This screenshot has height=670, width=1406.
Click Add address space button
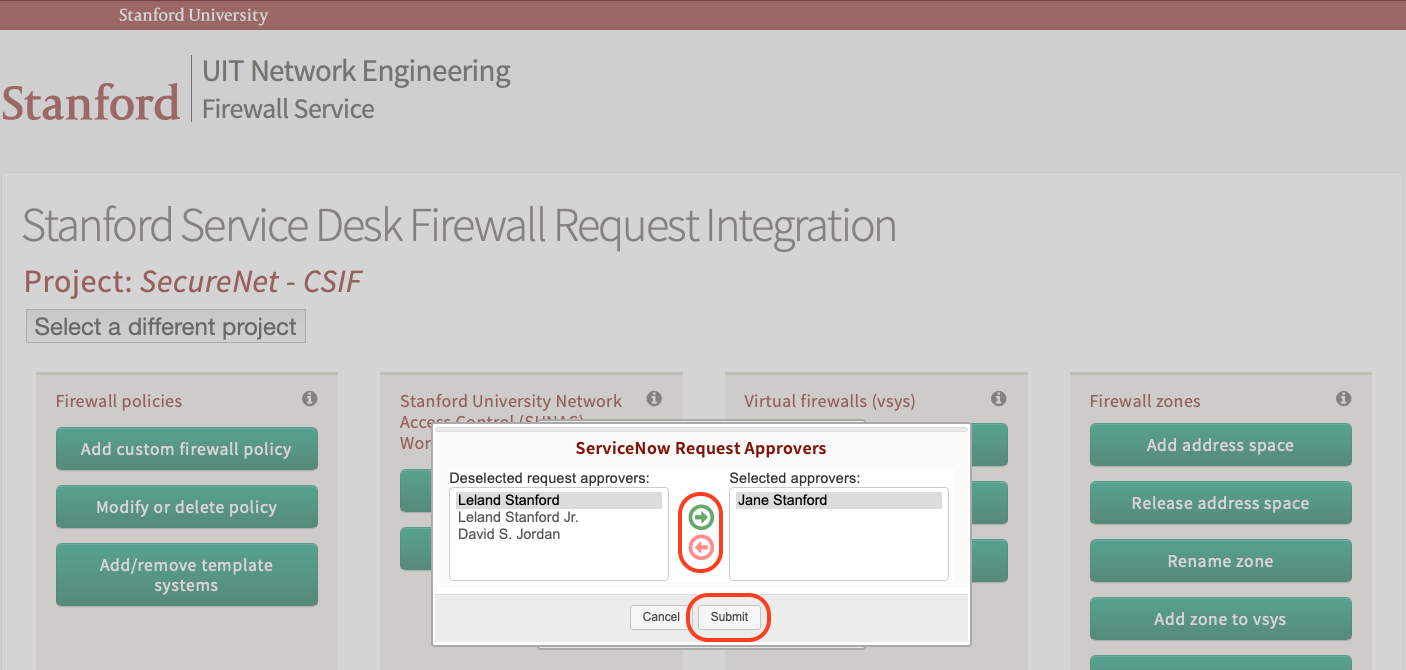[x=1220, y=445]
